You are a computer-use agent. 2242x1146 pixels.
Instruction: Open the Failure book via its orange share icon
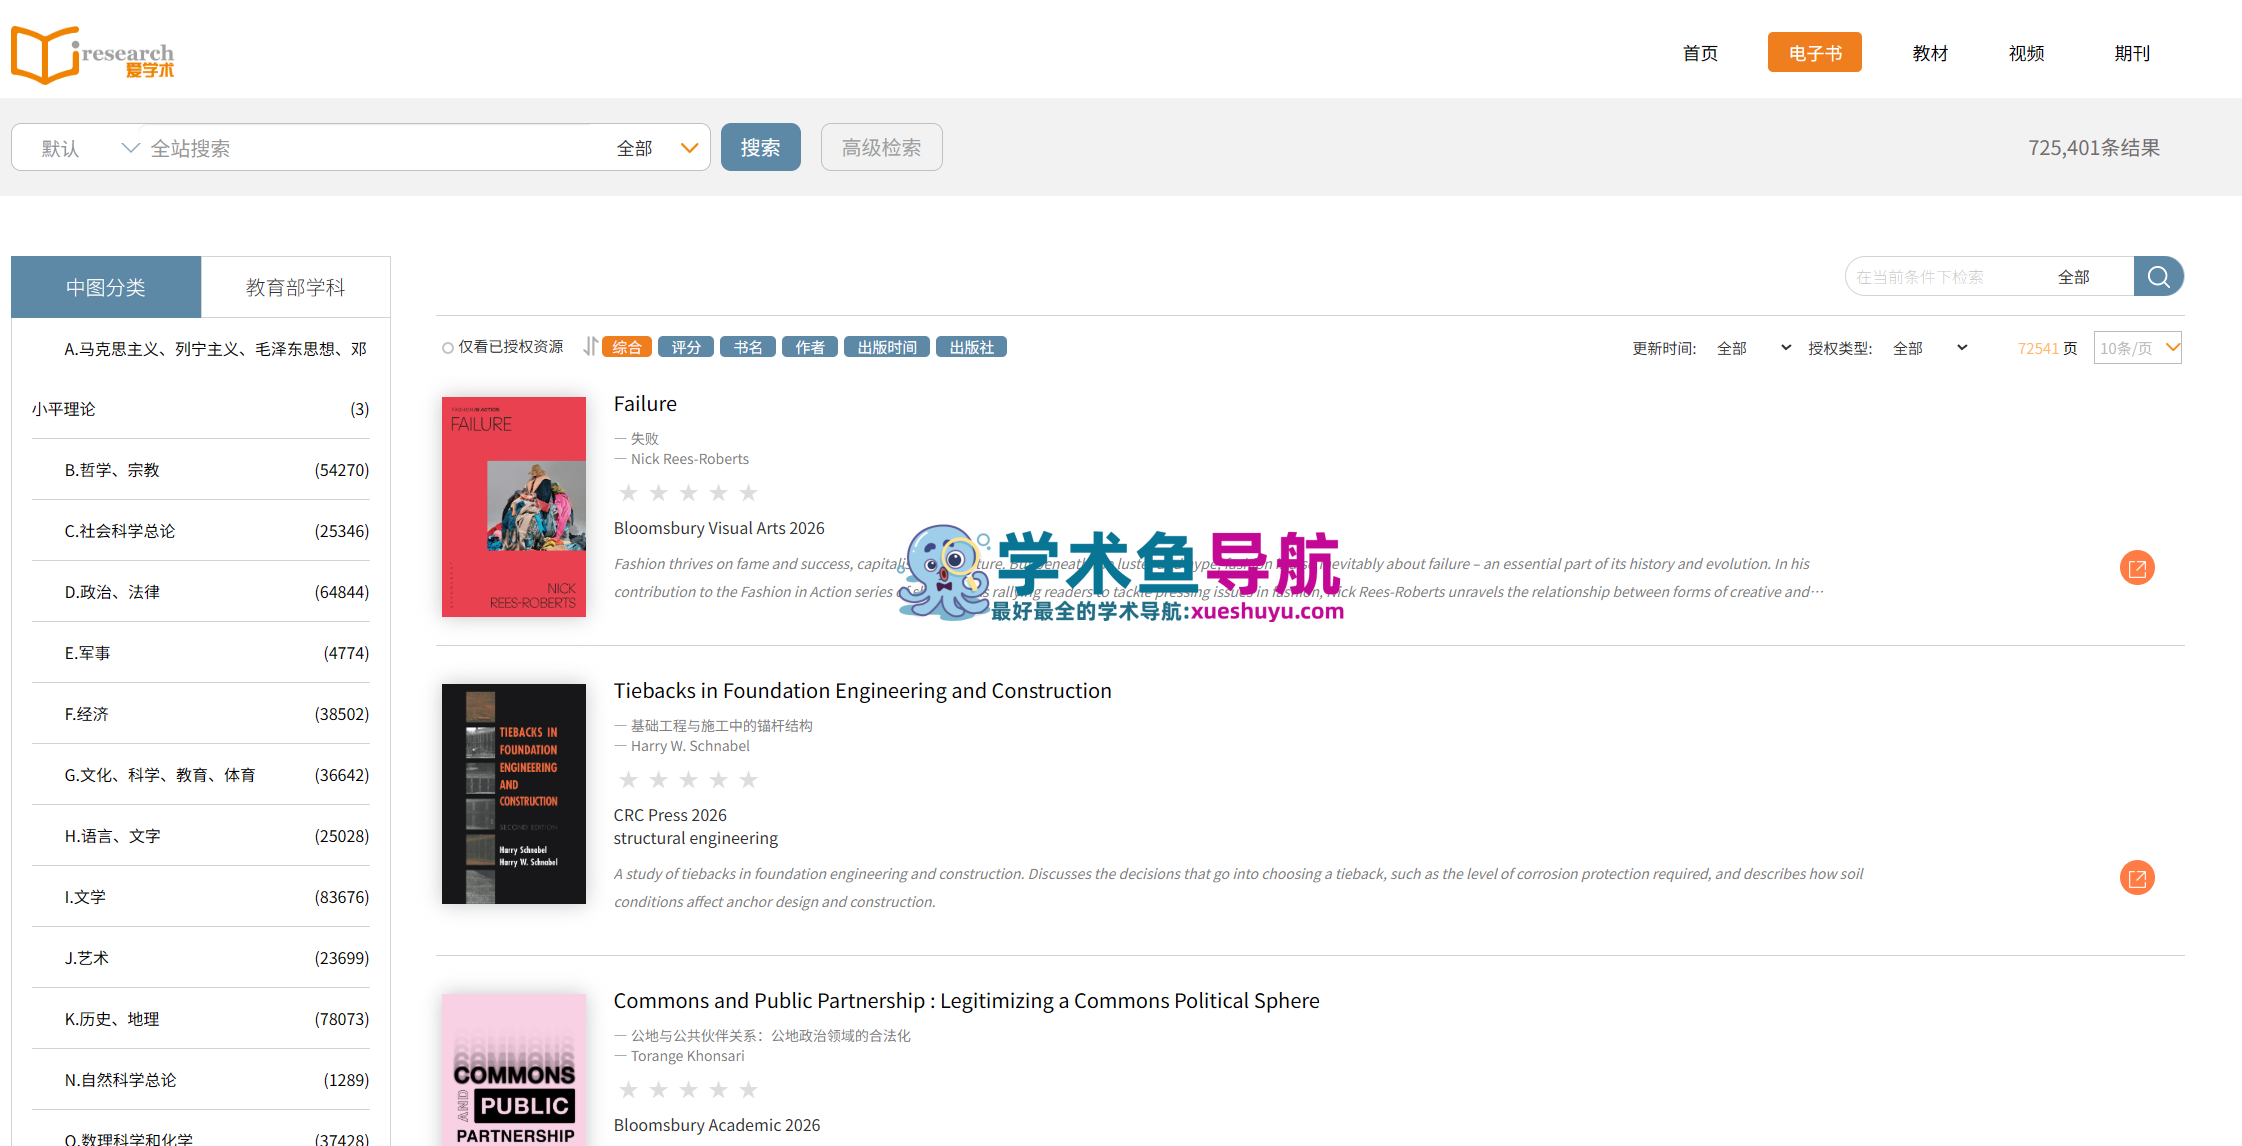coord(2137,567)
